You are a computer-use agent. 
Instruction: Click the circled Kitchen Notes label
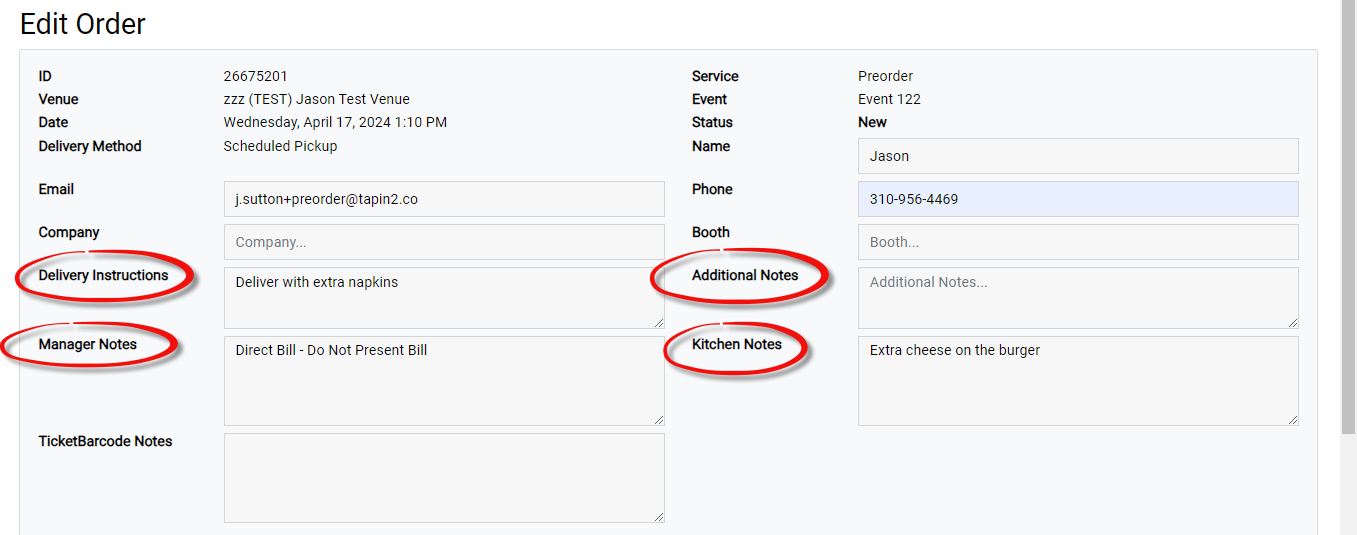coord(737,344)
